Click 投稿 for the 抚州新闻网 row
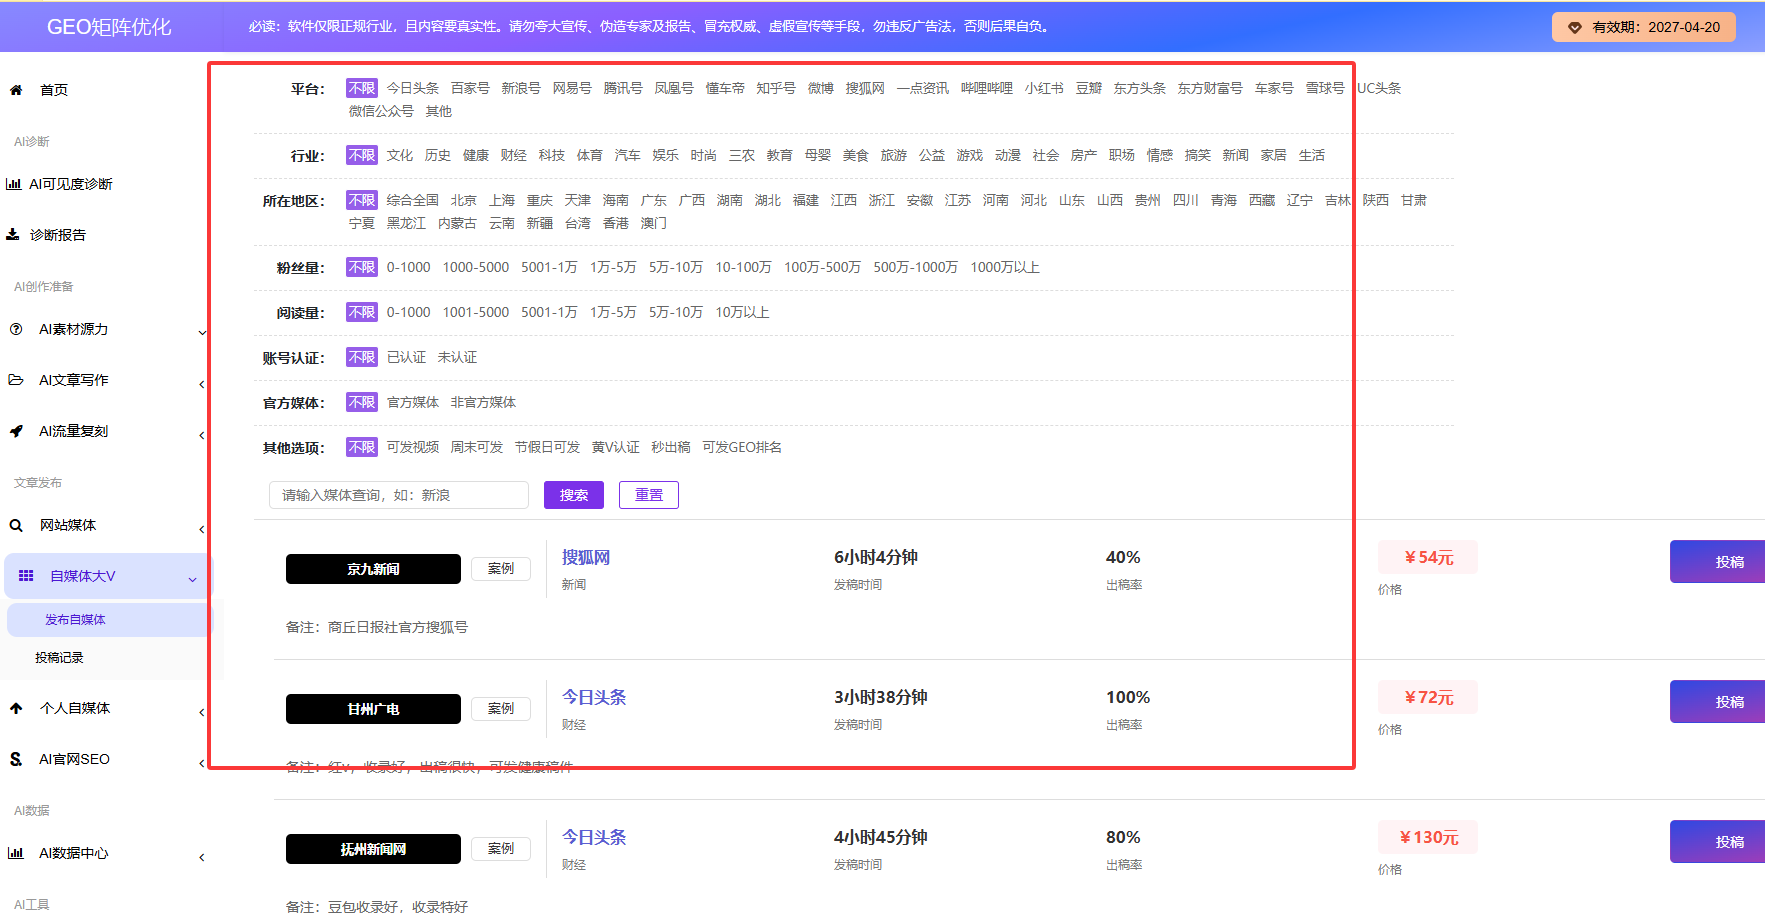This screenshot has height=913, width=1765. coord(1718,842)
